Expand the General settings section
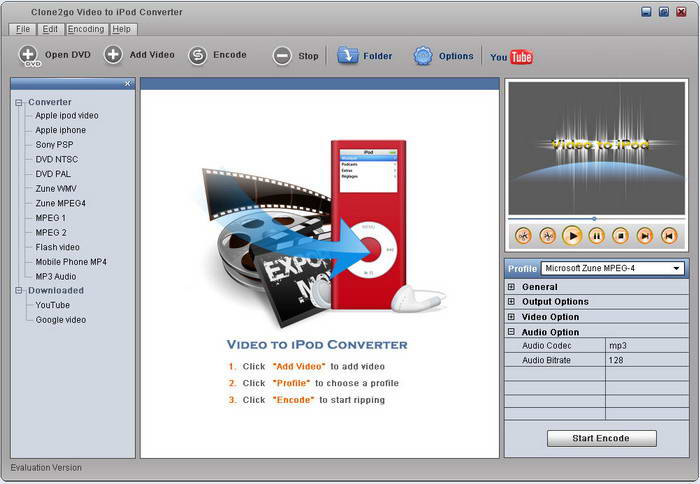Viewport: 700px width, 484px height. pos(511,287)
